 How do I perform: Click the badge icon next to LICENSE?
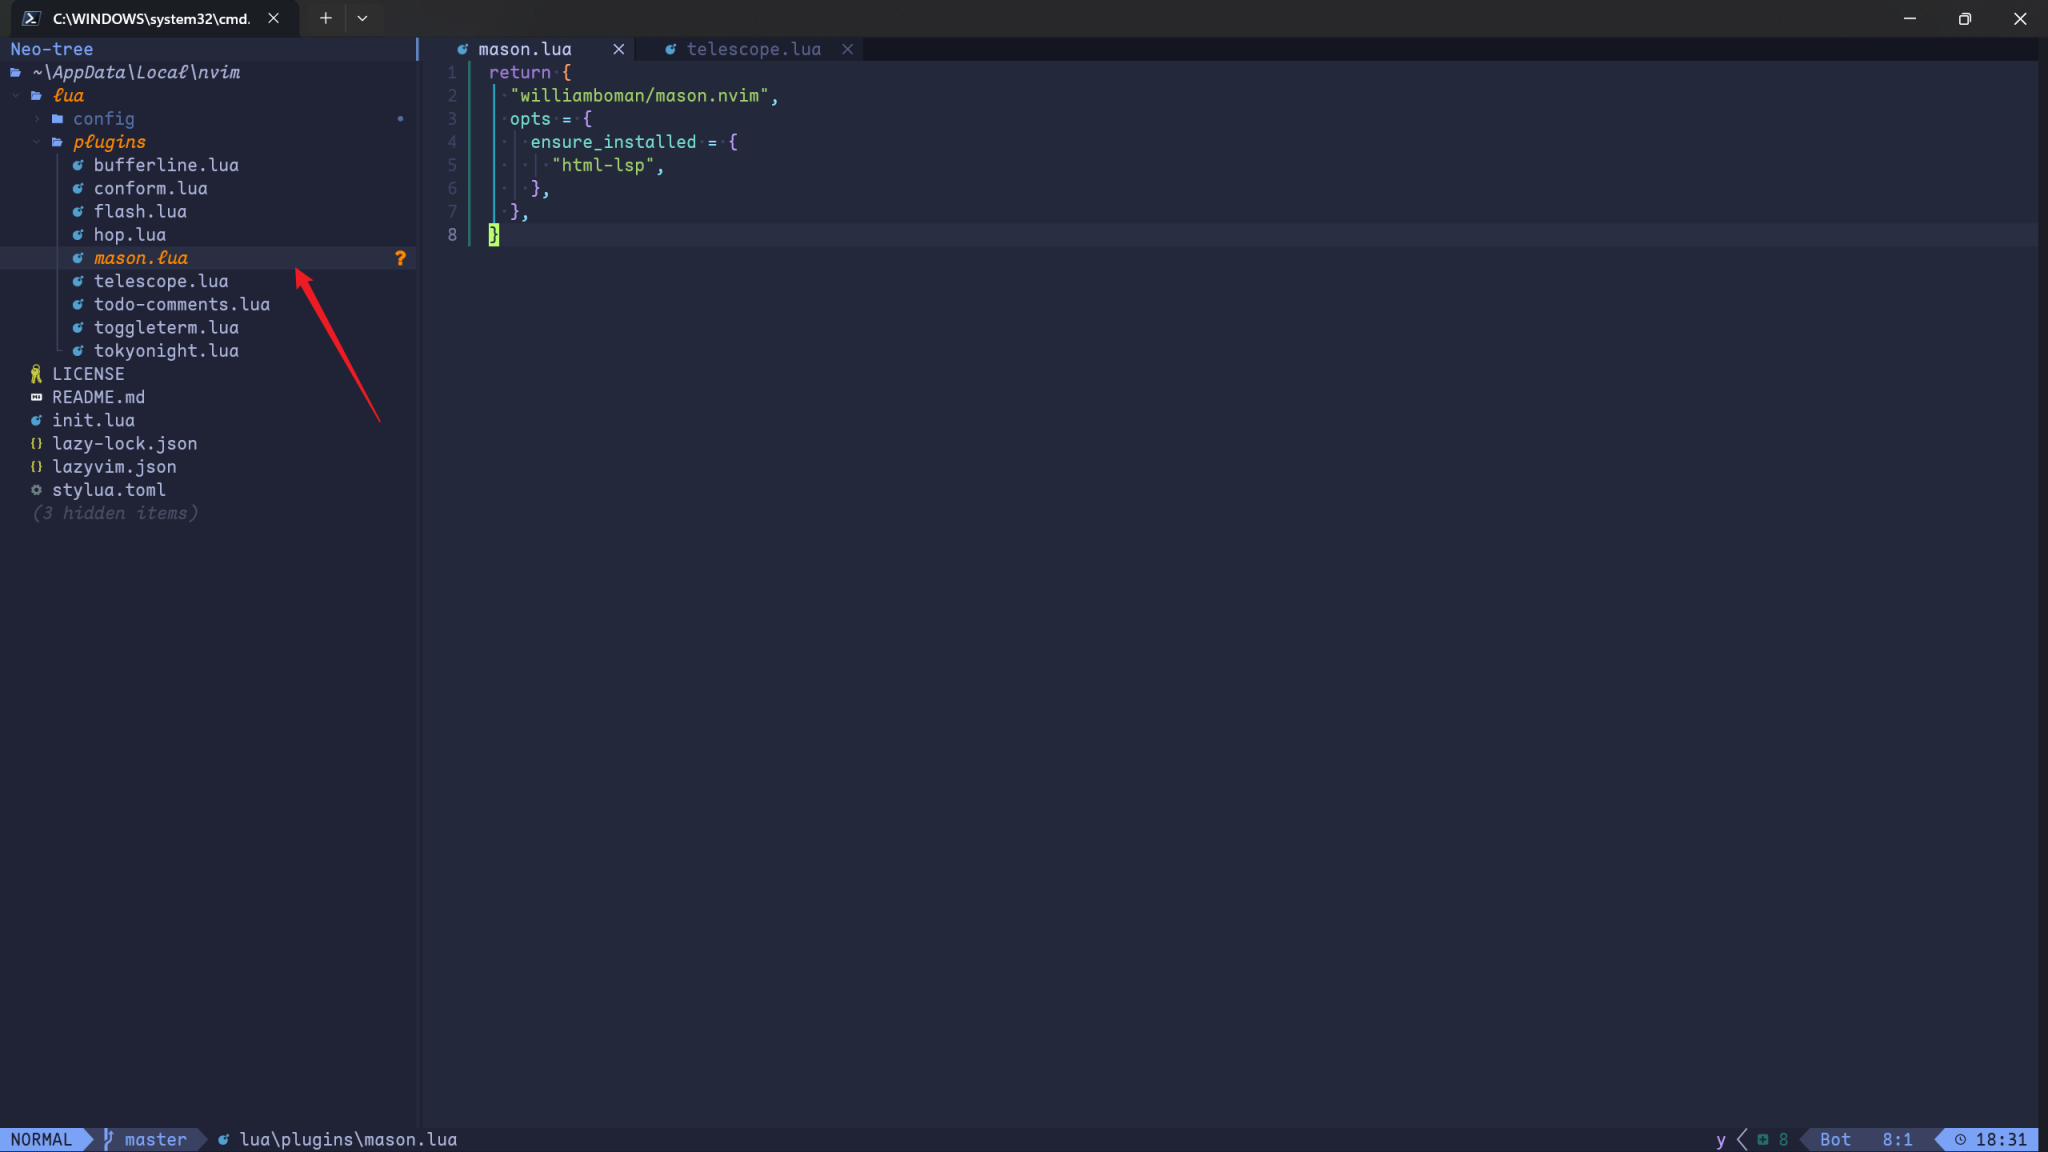point(36,373)
